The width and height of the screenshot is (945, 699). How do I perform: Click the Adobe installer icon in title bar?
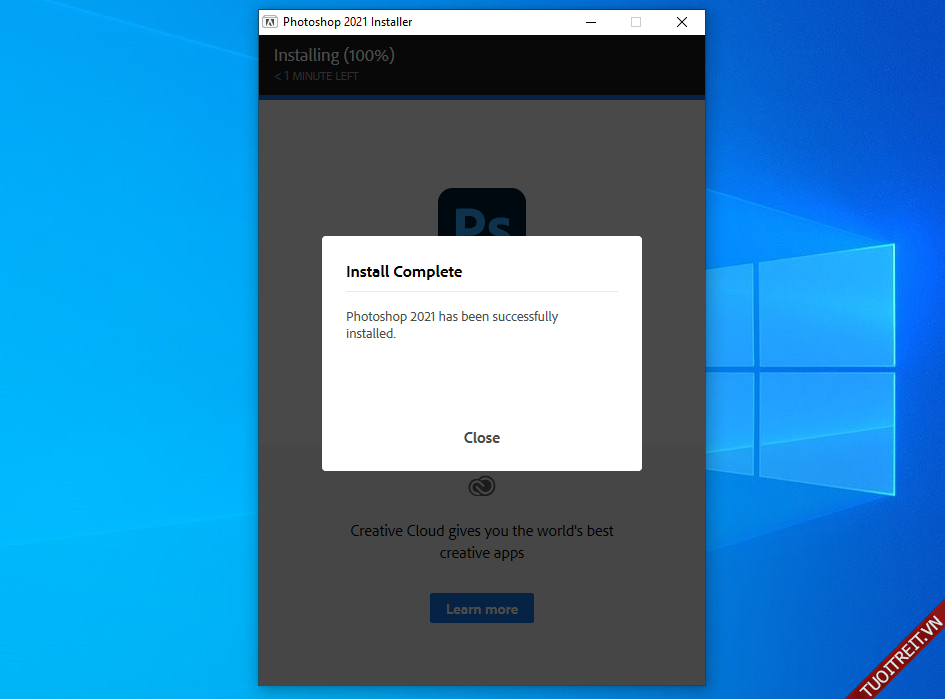point(270,22)
